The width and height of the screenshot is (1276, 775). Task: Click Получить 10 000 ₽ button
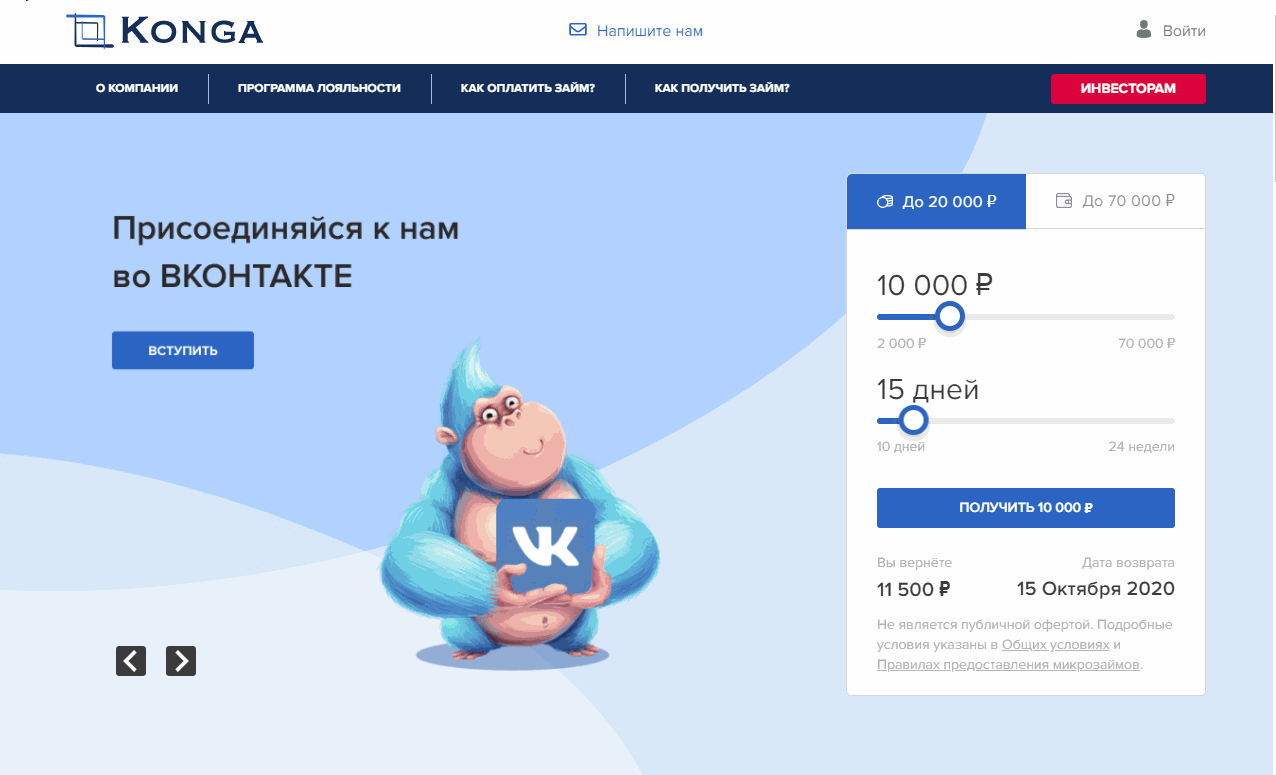click(x=1026, y=508)
